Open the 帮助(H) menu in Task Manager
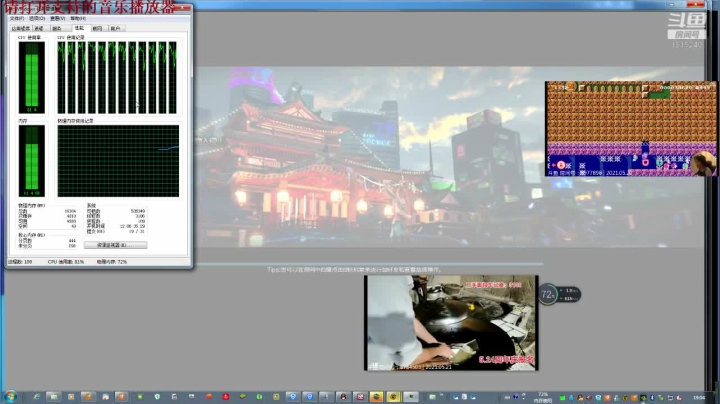720x404 pixels. point(78,18)
